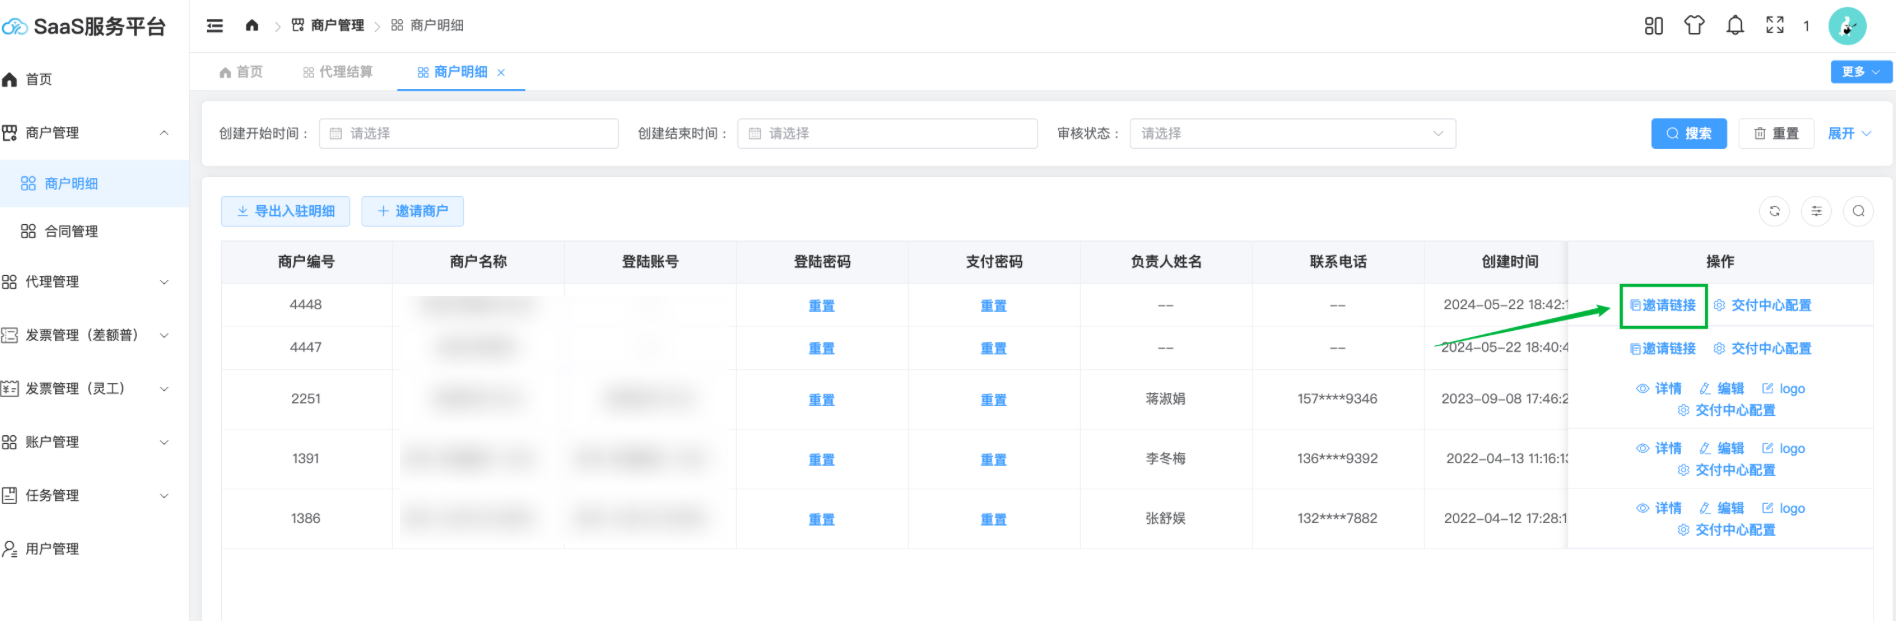Select 合同管理 in the sidebar
Viewport: 1896px width, 630px height.
71,231
